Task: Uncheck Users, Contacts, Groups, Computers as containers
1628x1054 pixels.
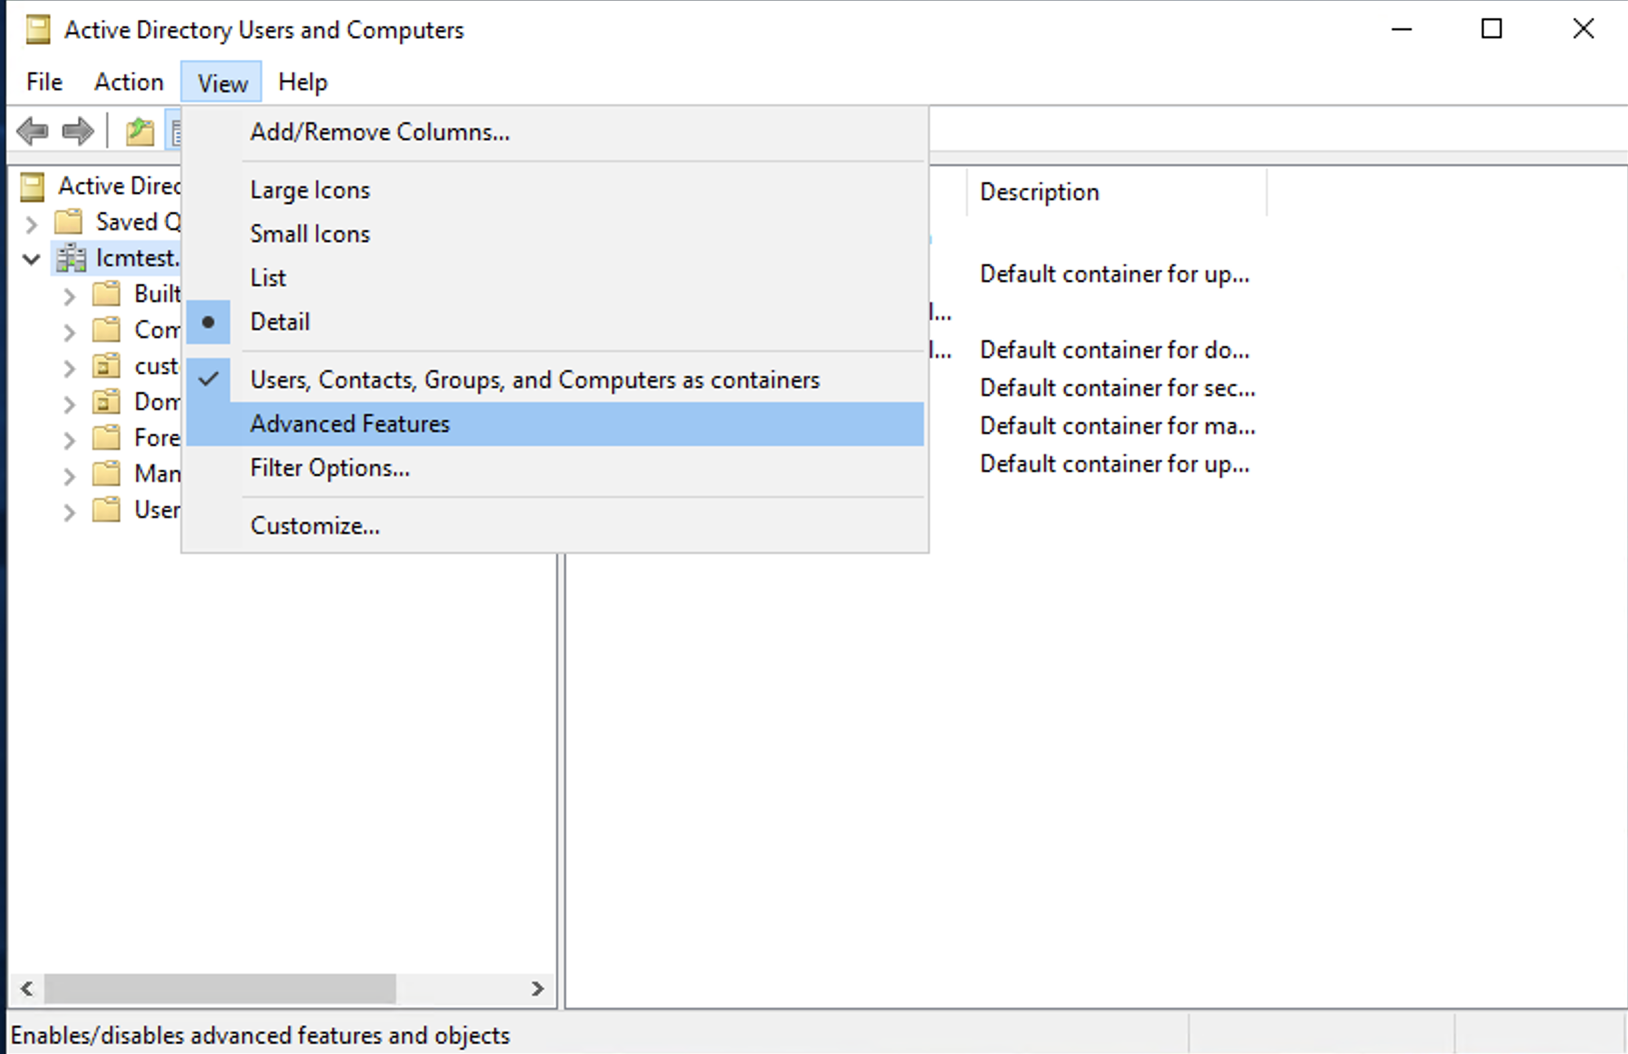Action: point(534,380)
